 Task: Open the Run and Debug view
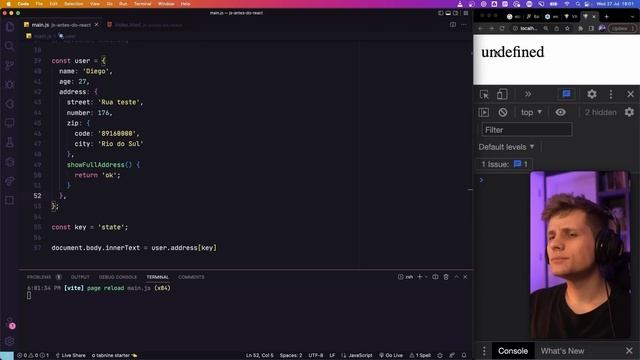pyautogui.click(x=10, y=84)
